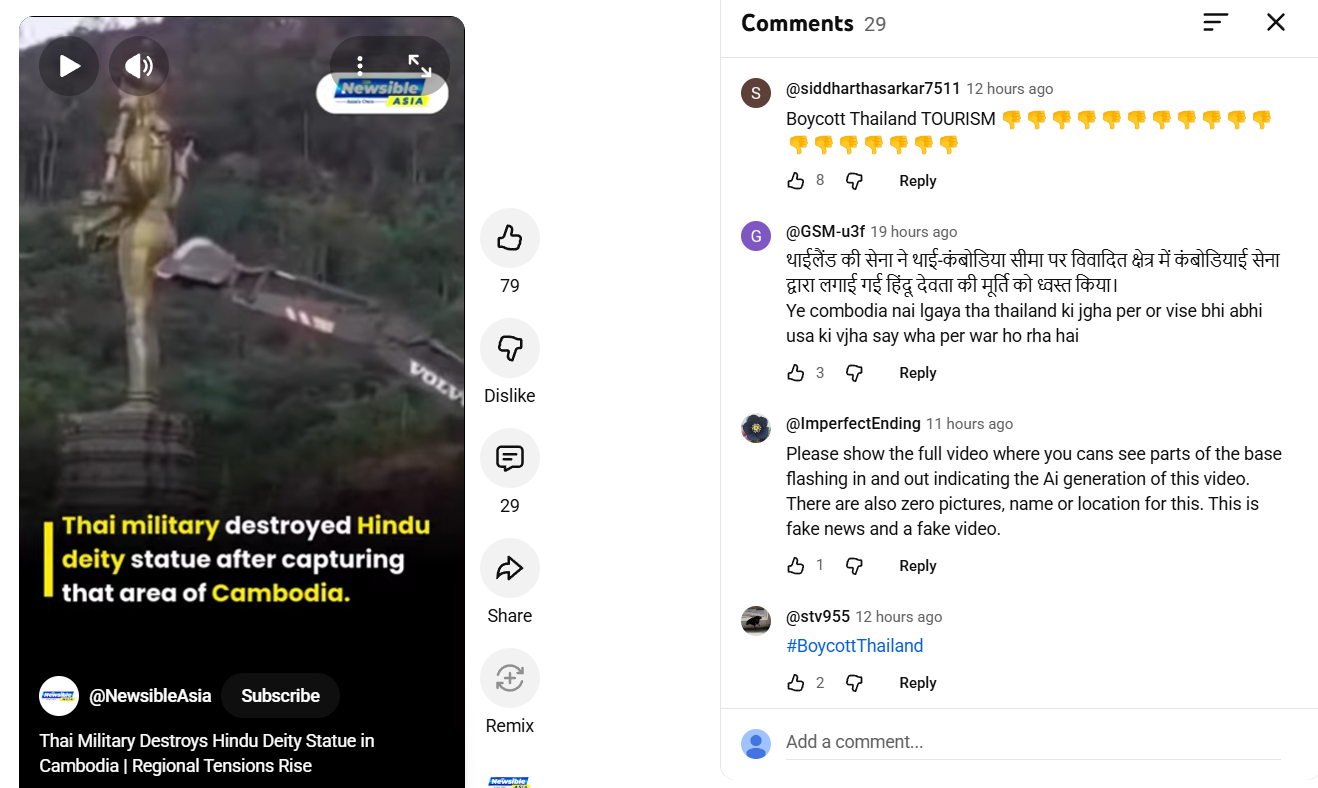Like siddharthasarkar7511's comment
The image size is (1318, 788).
[796, 181]
